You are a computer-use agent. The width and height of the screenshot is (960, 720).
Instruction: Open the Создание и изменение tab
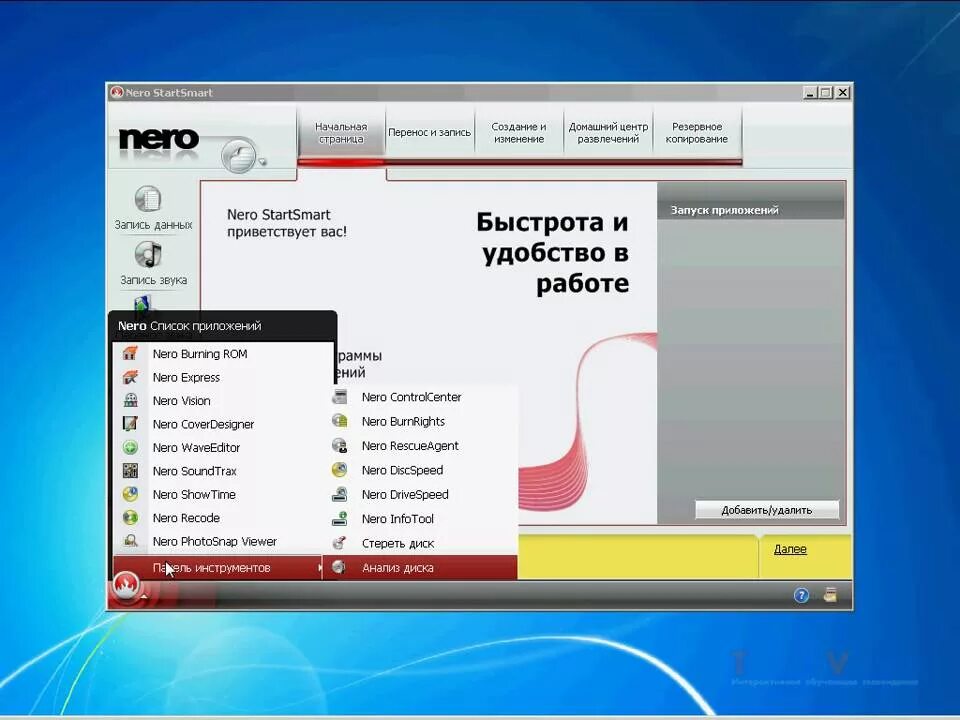(519, 133)
